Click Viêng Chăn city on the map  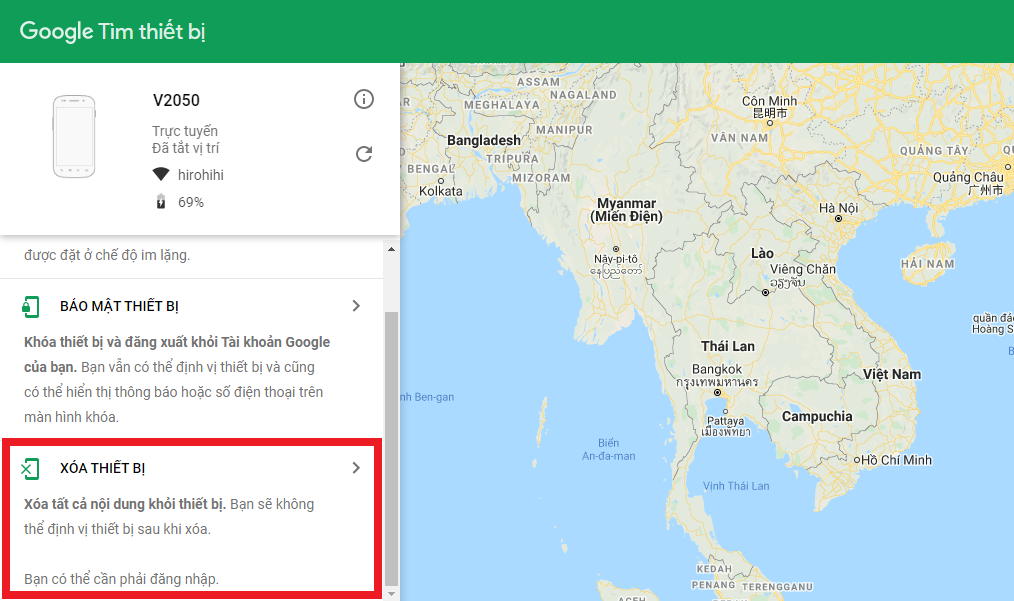click(x=803, y=269)
